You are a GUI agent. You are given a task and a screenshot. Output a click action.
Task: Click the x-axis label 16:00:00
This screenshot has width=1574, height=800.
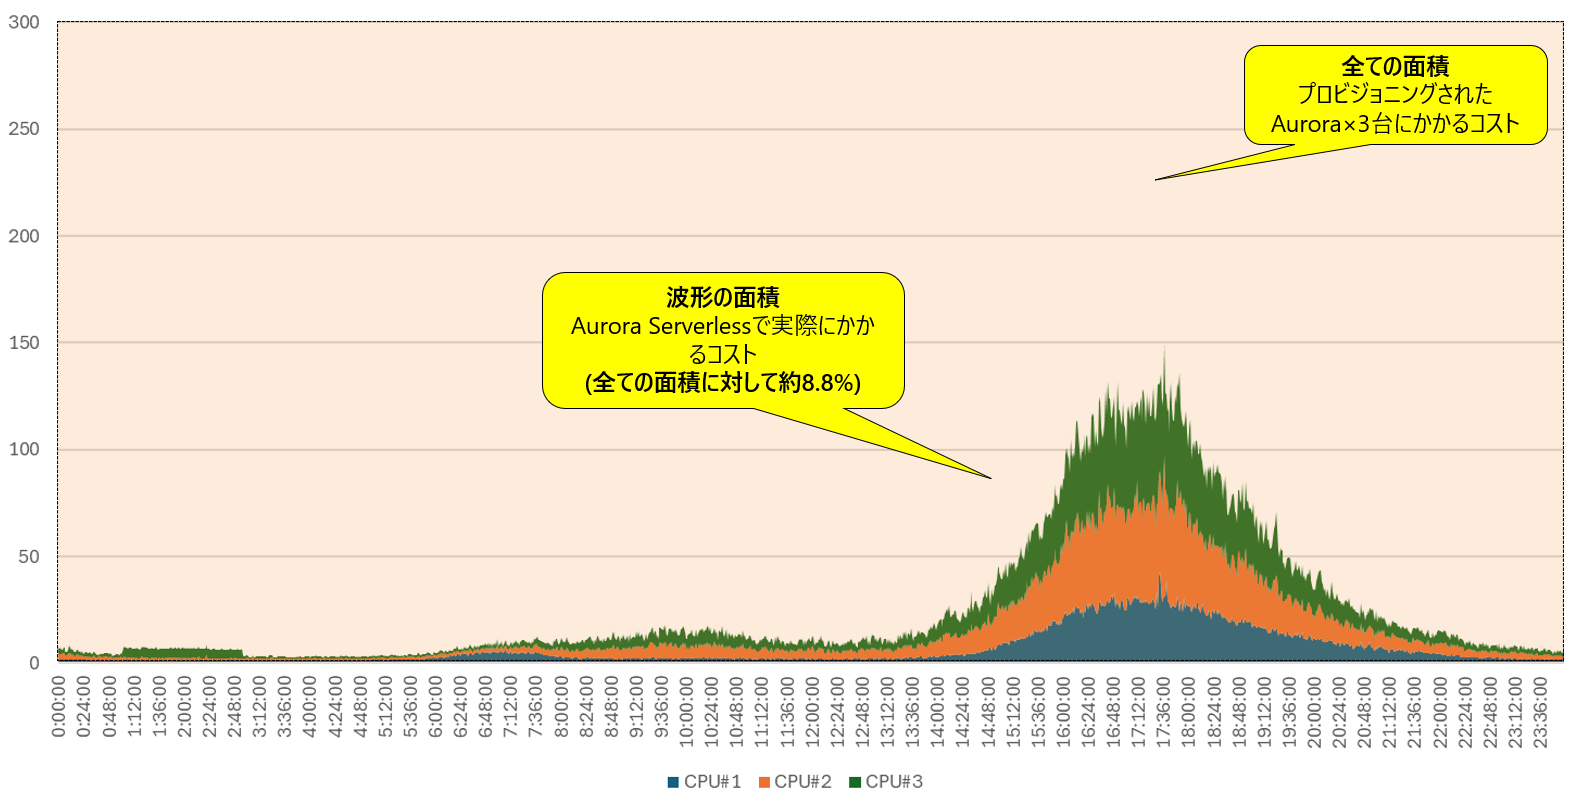[x=1064, y=712]
